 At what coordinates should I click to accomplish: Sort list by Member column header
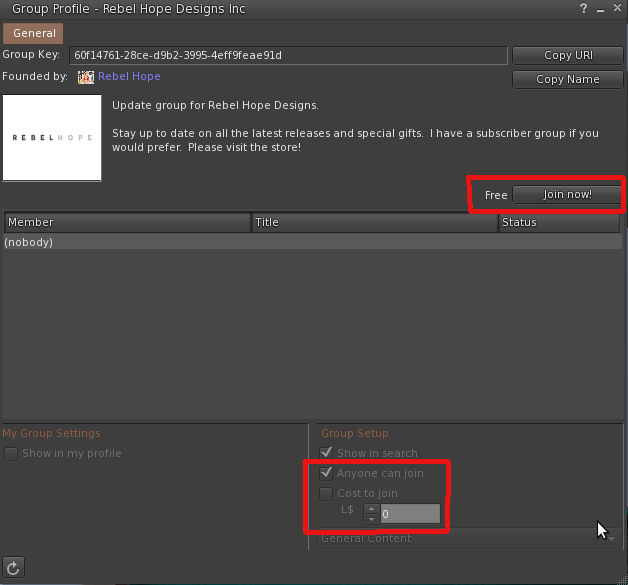(128, 222)
